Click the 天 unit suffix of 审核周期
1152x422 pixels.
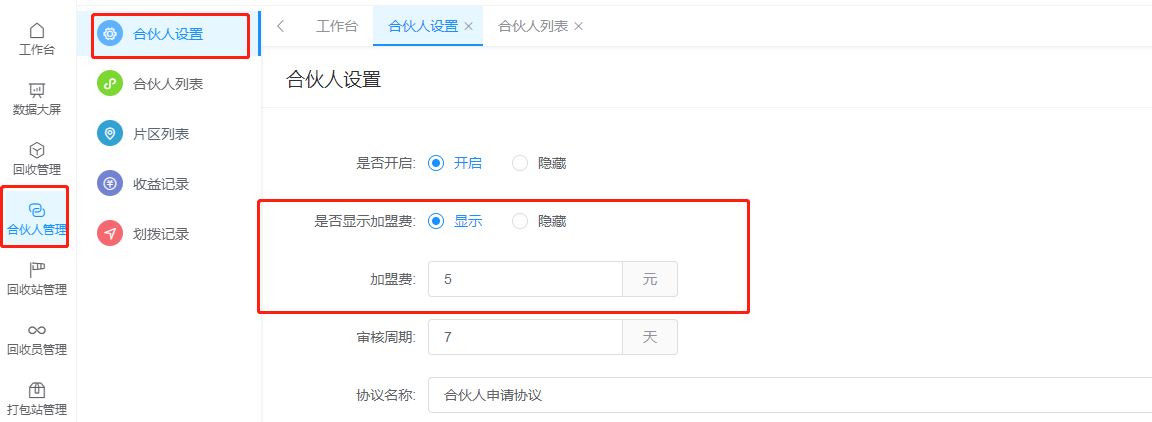(650, 337)
